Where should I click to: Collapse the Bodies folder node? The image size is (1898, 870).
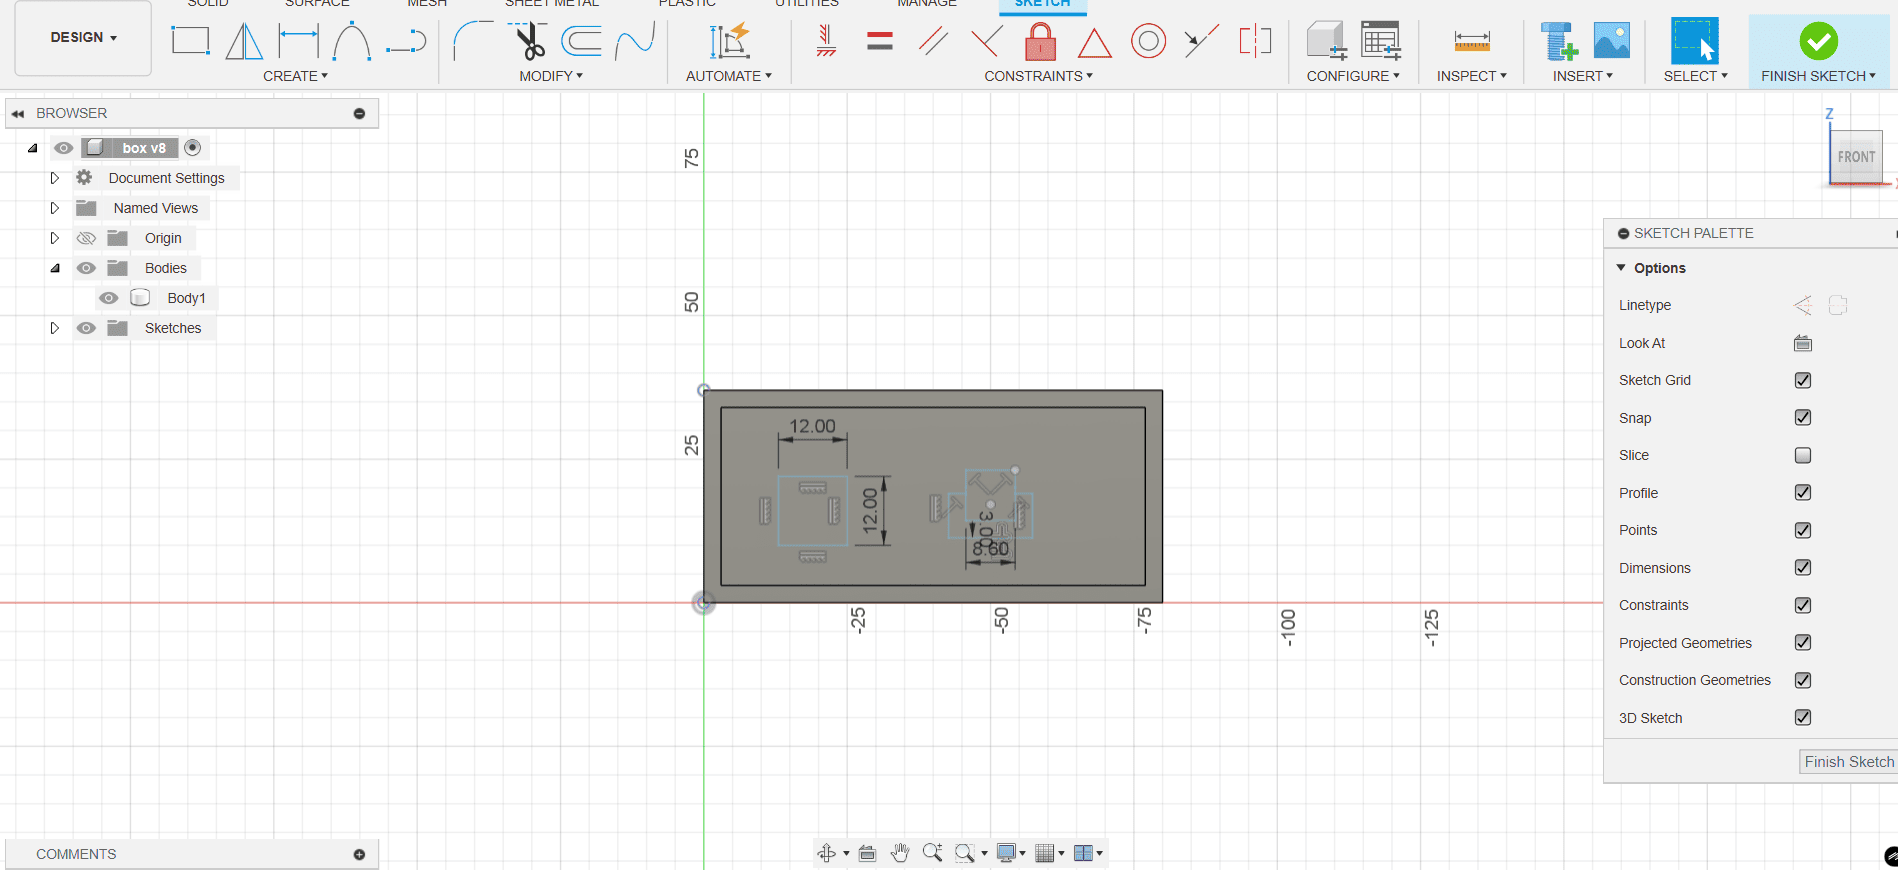point(55,268)
